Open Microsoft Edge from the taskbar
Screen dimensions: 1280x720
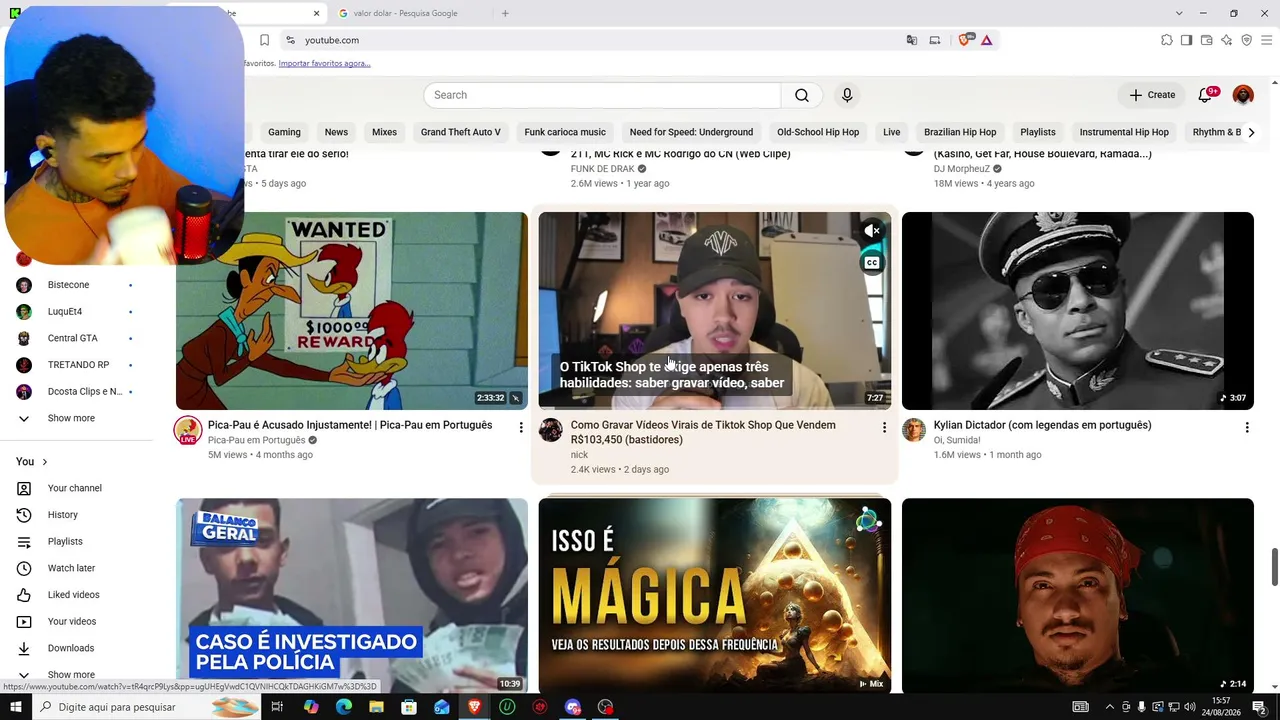(343, 707)
